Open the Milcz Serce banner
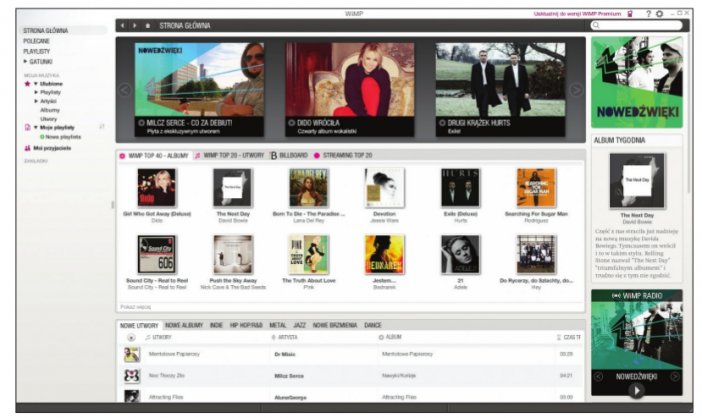The width and height of the screenshot is (702, 418). (x=199, y=90)
